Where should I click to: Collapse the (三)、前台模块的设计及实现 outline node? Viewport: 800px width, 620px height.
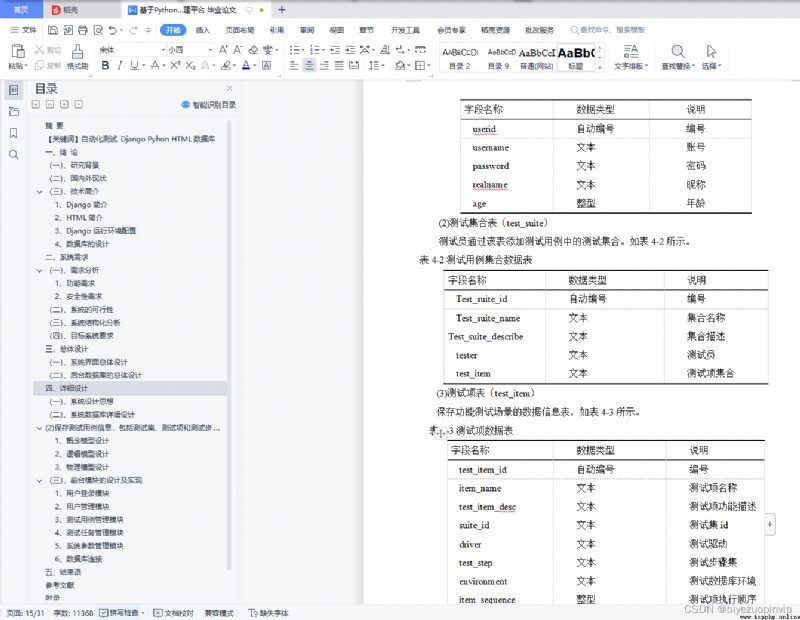point(39,481)
